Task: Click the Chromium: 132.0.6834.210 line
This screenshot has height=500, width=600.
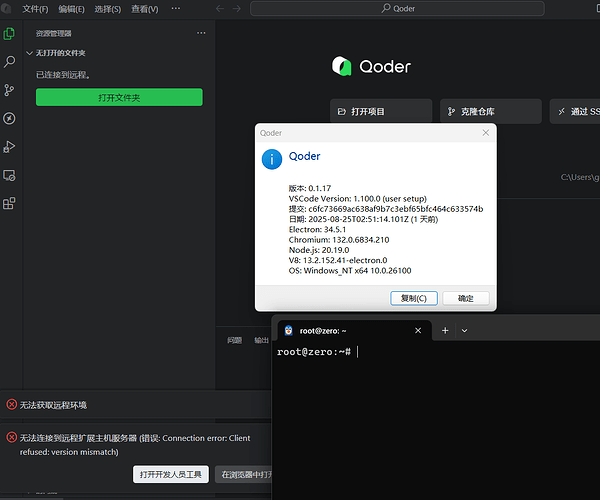Action: [339, 240]
